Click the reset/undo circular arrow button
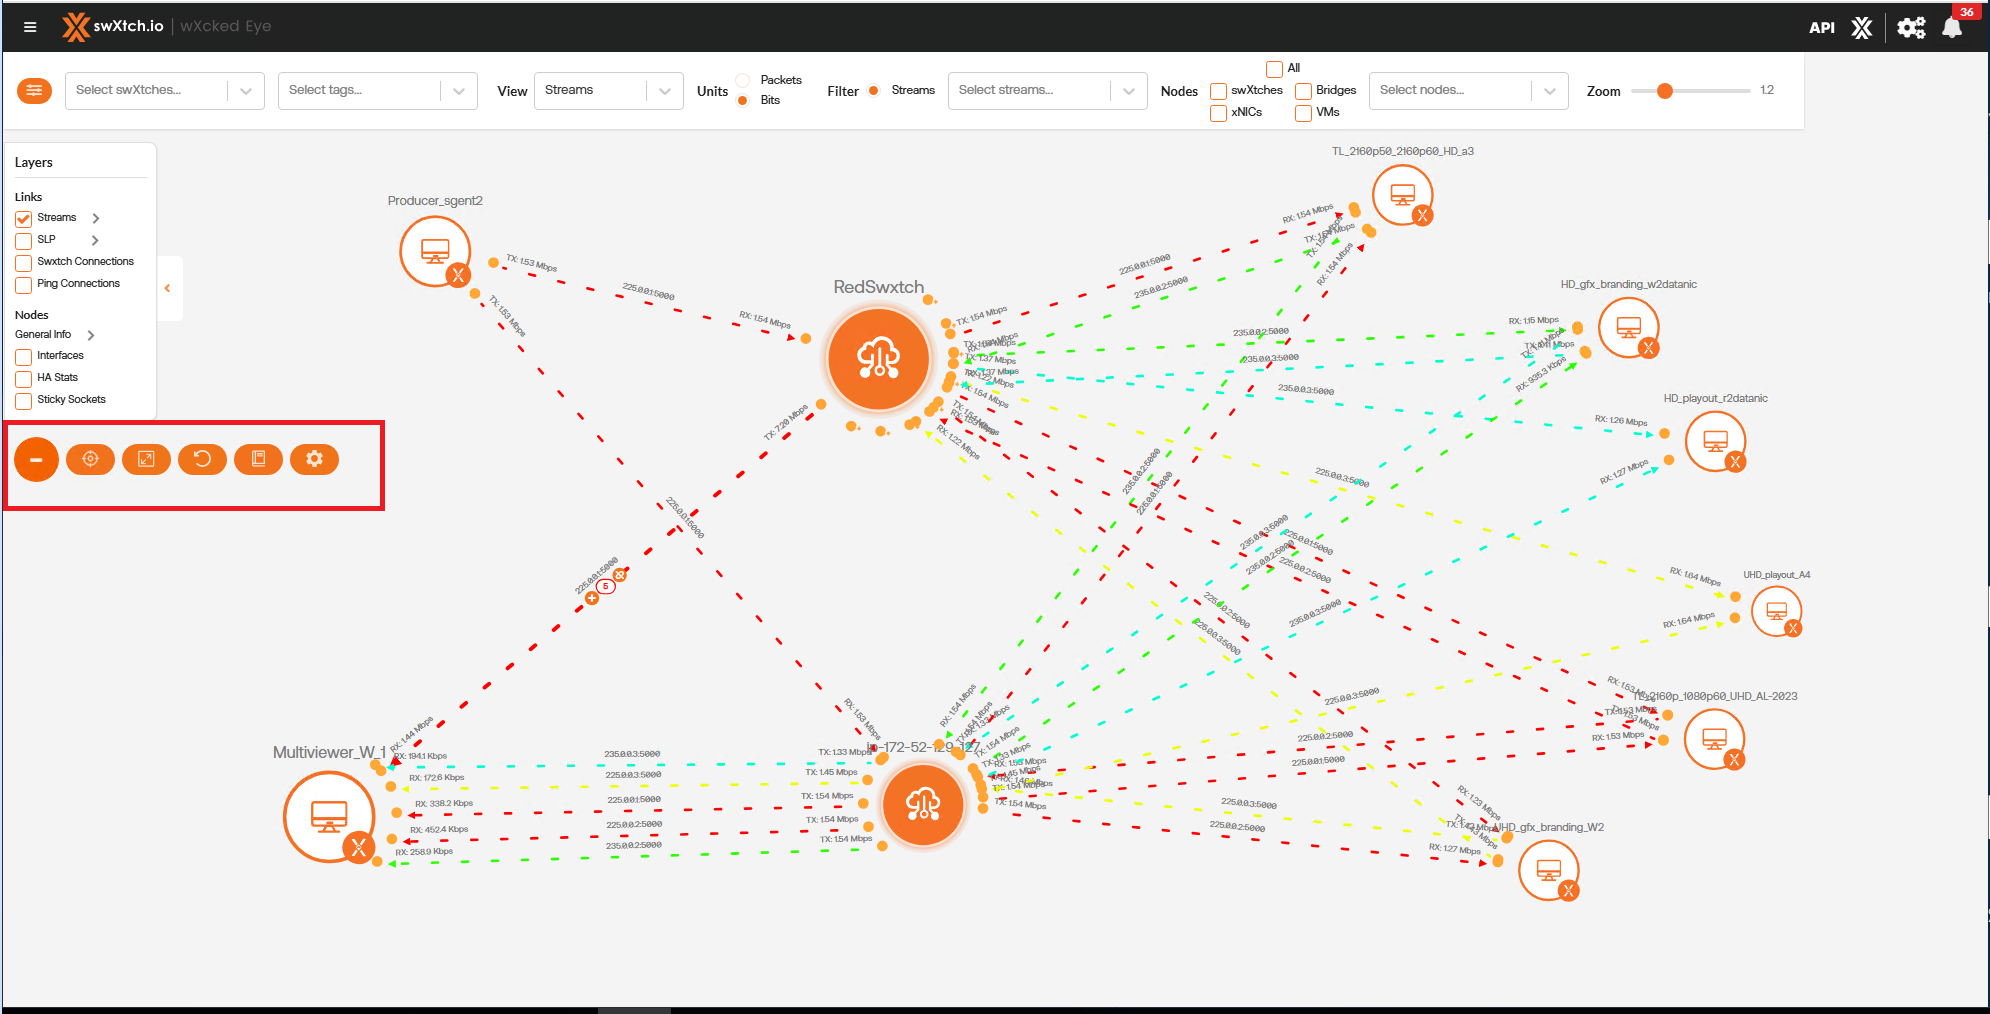 202,459
